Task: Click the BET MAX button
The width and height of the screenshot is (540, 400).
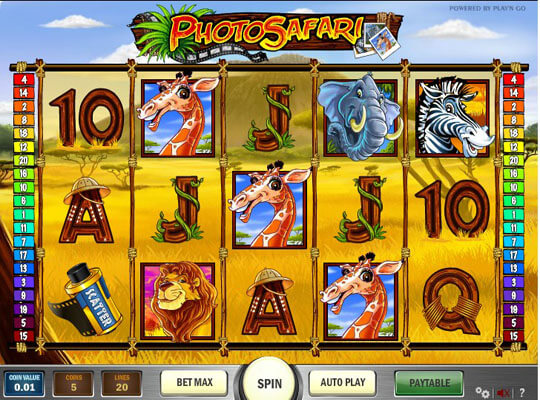Action: [x=194, y=382]
